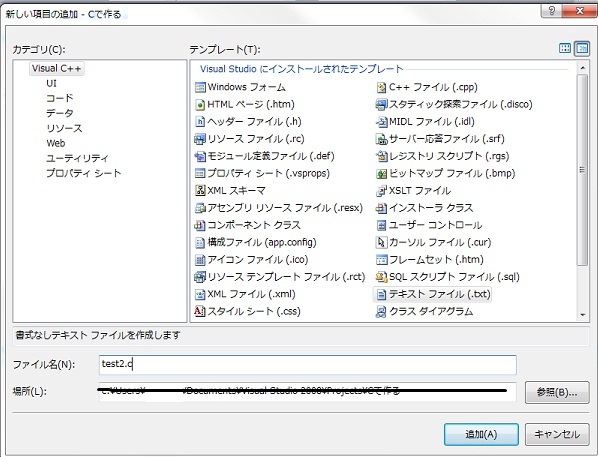
Task: Select the Windows フォーム template icon
Action: click(200, 87)
